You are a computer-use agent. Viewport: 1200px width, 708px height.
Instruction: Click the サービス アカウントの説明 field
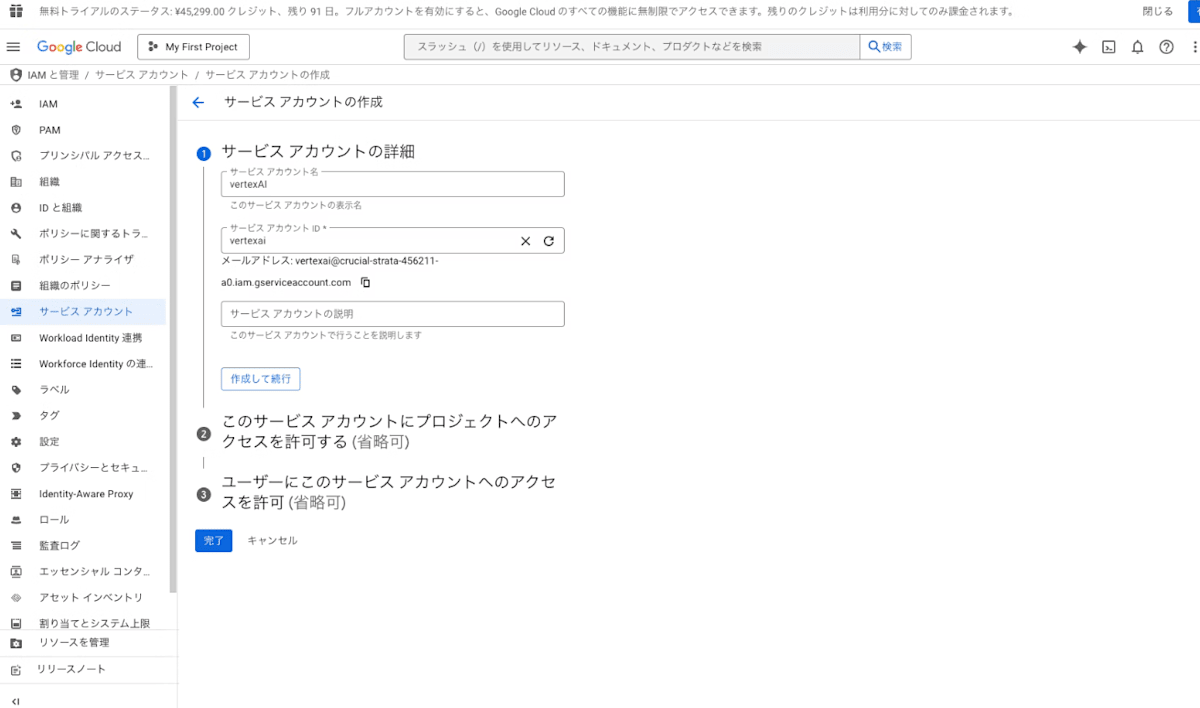[393, 314]
